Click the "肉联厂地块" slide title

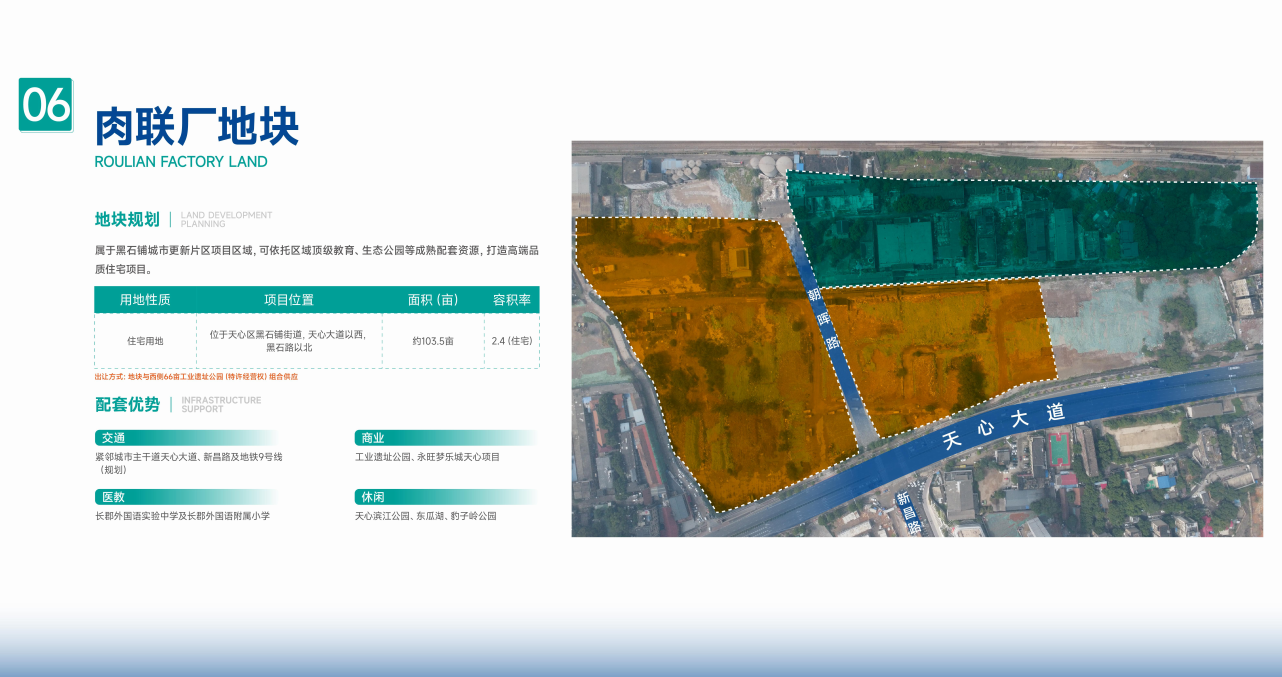pos(196,128)
